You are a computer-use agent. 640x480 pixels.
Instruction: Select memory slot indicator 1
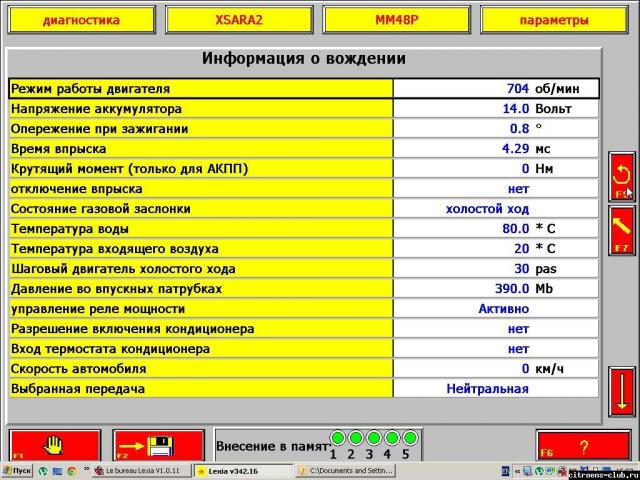(338, 438)
